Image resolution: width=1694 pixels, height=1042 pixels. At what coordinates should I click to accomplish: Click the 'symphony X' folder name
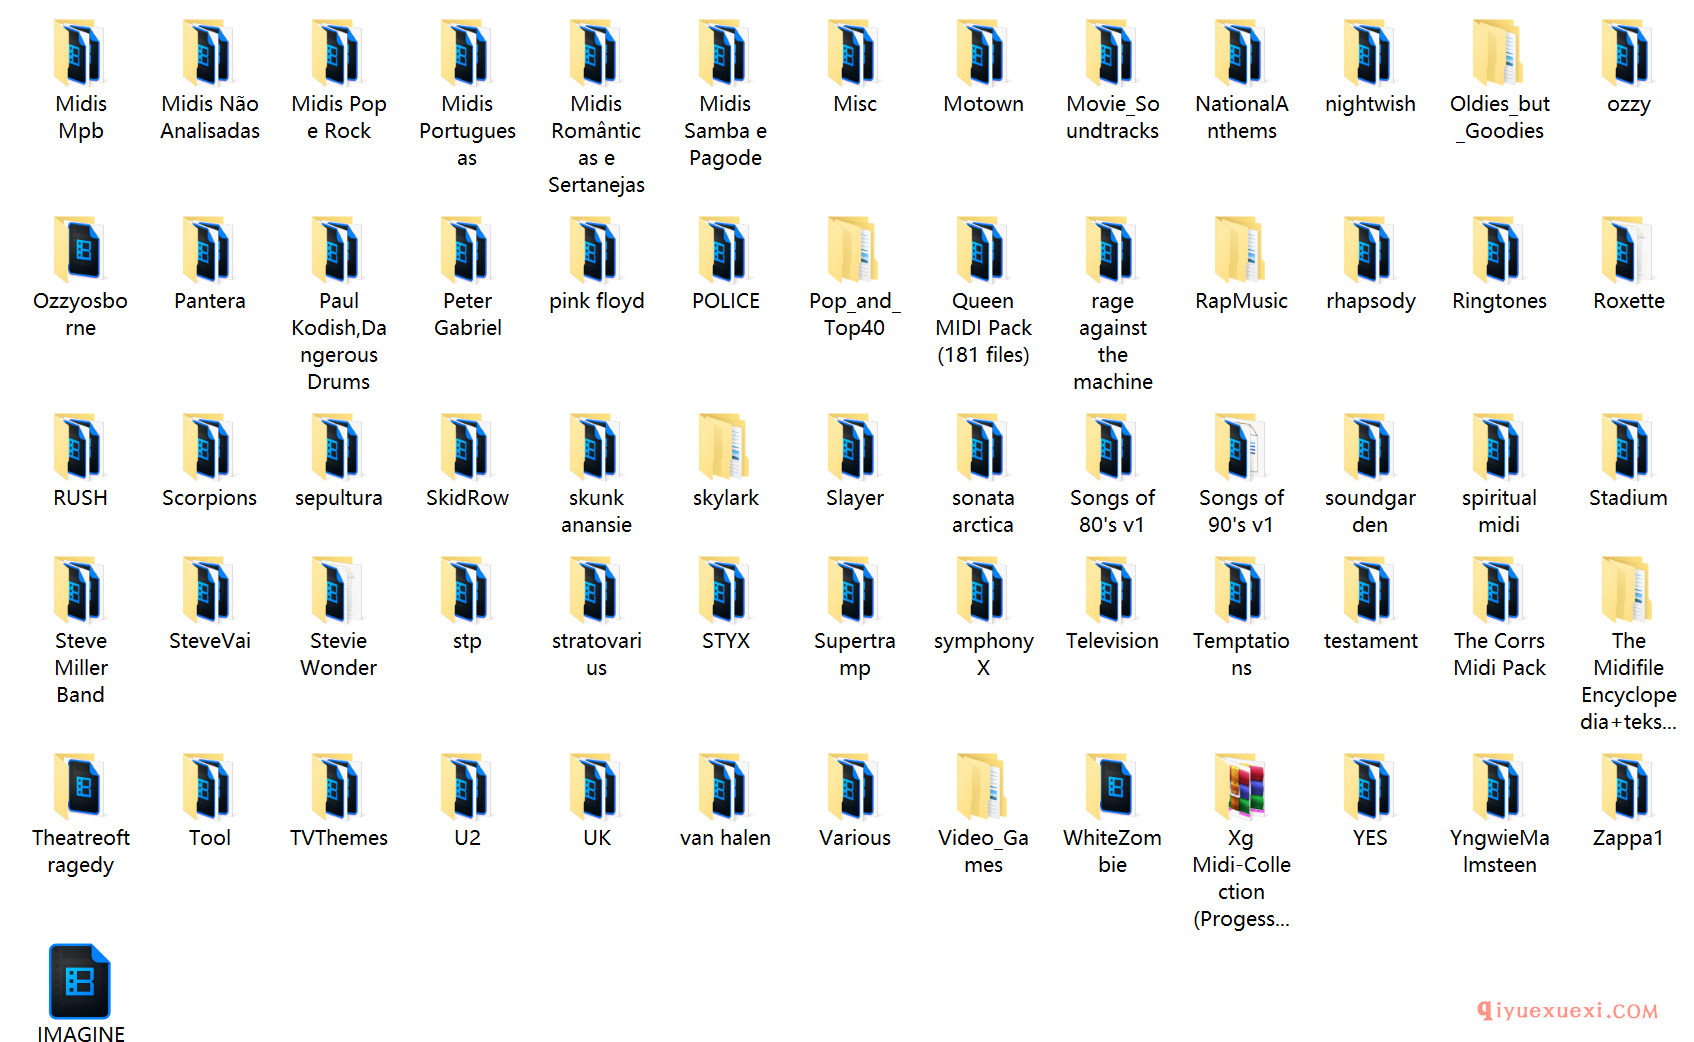pyautogui.click(x=983, y=654)
